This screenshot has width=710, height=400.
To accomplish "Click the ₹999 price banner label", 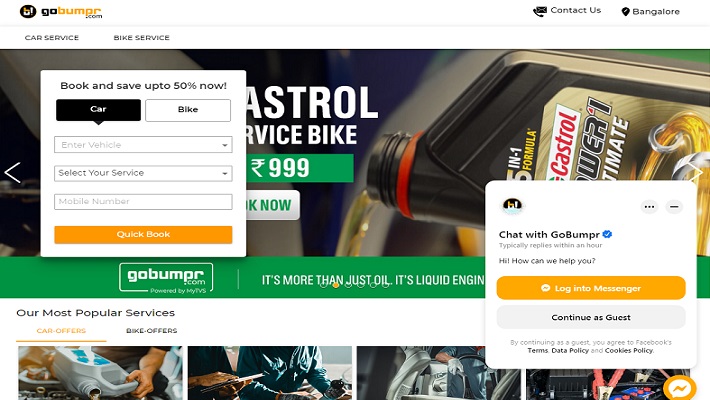I will coord(300,168).
